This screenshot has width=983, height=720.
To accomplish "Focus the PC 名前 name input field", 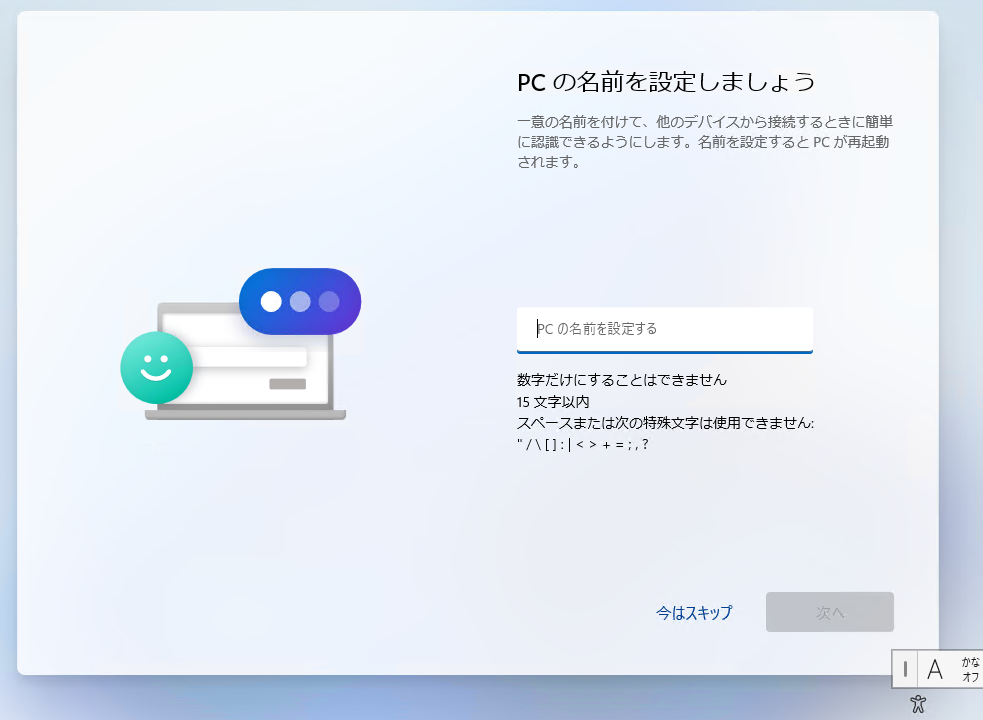I will pos(664,330).
